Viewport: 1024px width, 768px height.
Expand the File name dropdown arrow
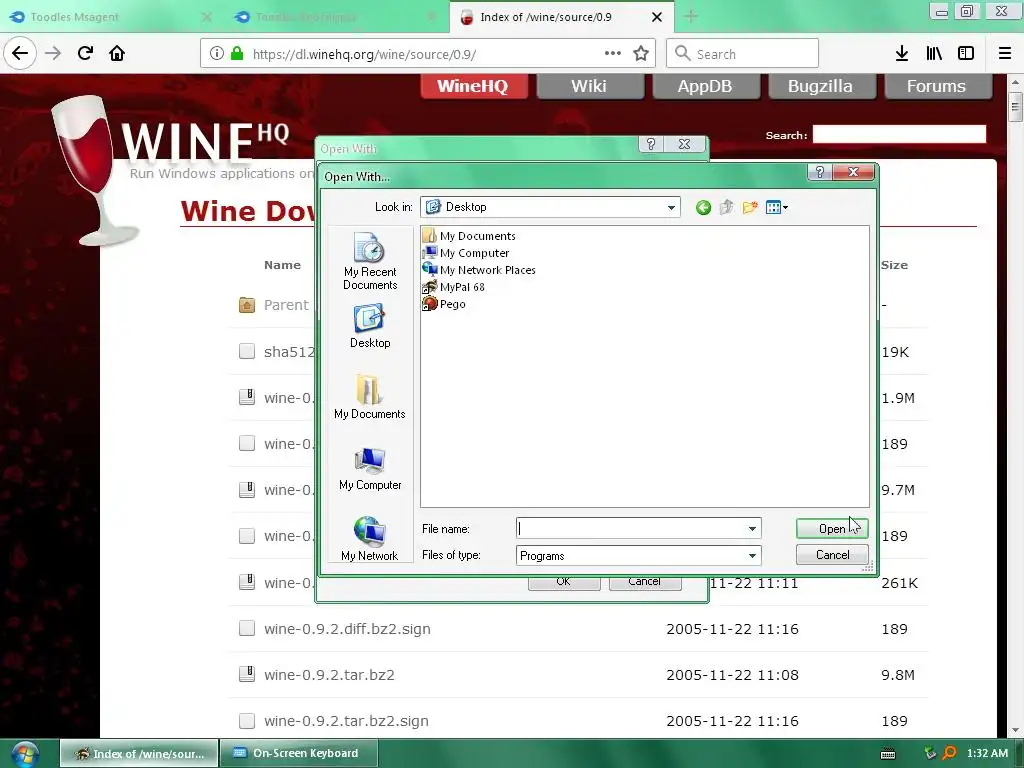click(752, 528)
